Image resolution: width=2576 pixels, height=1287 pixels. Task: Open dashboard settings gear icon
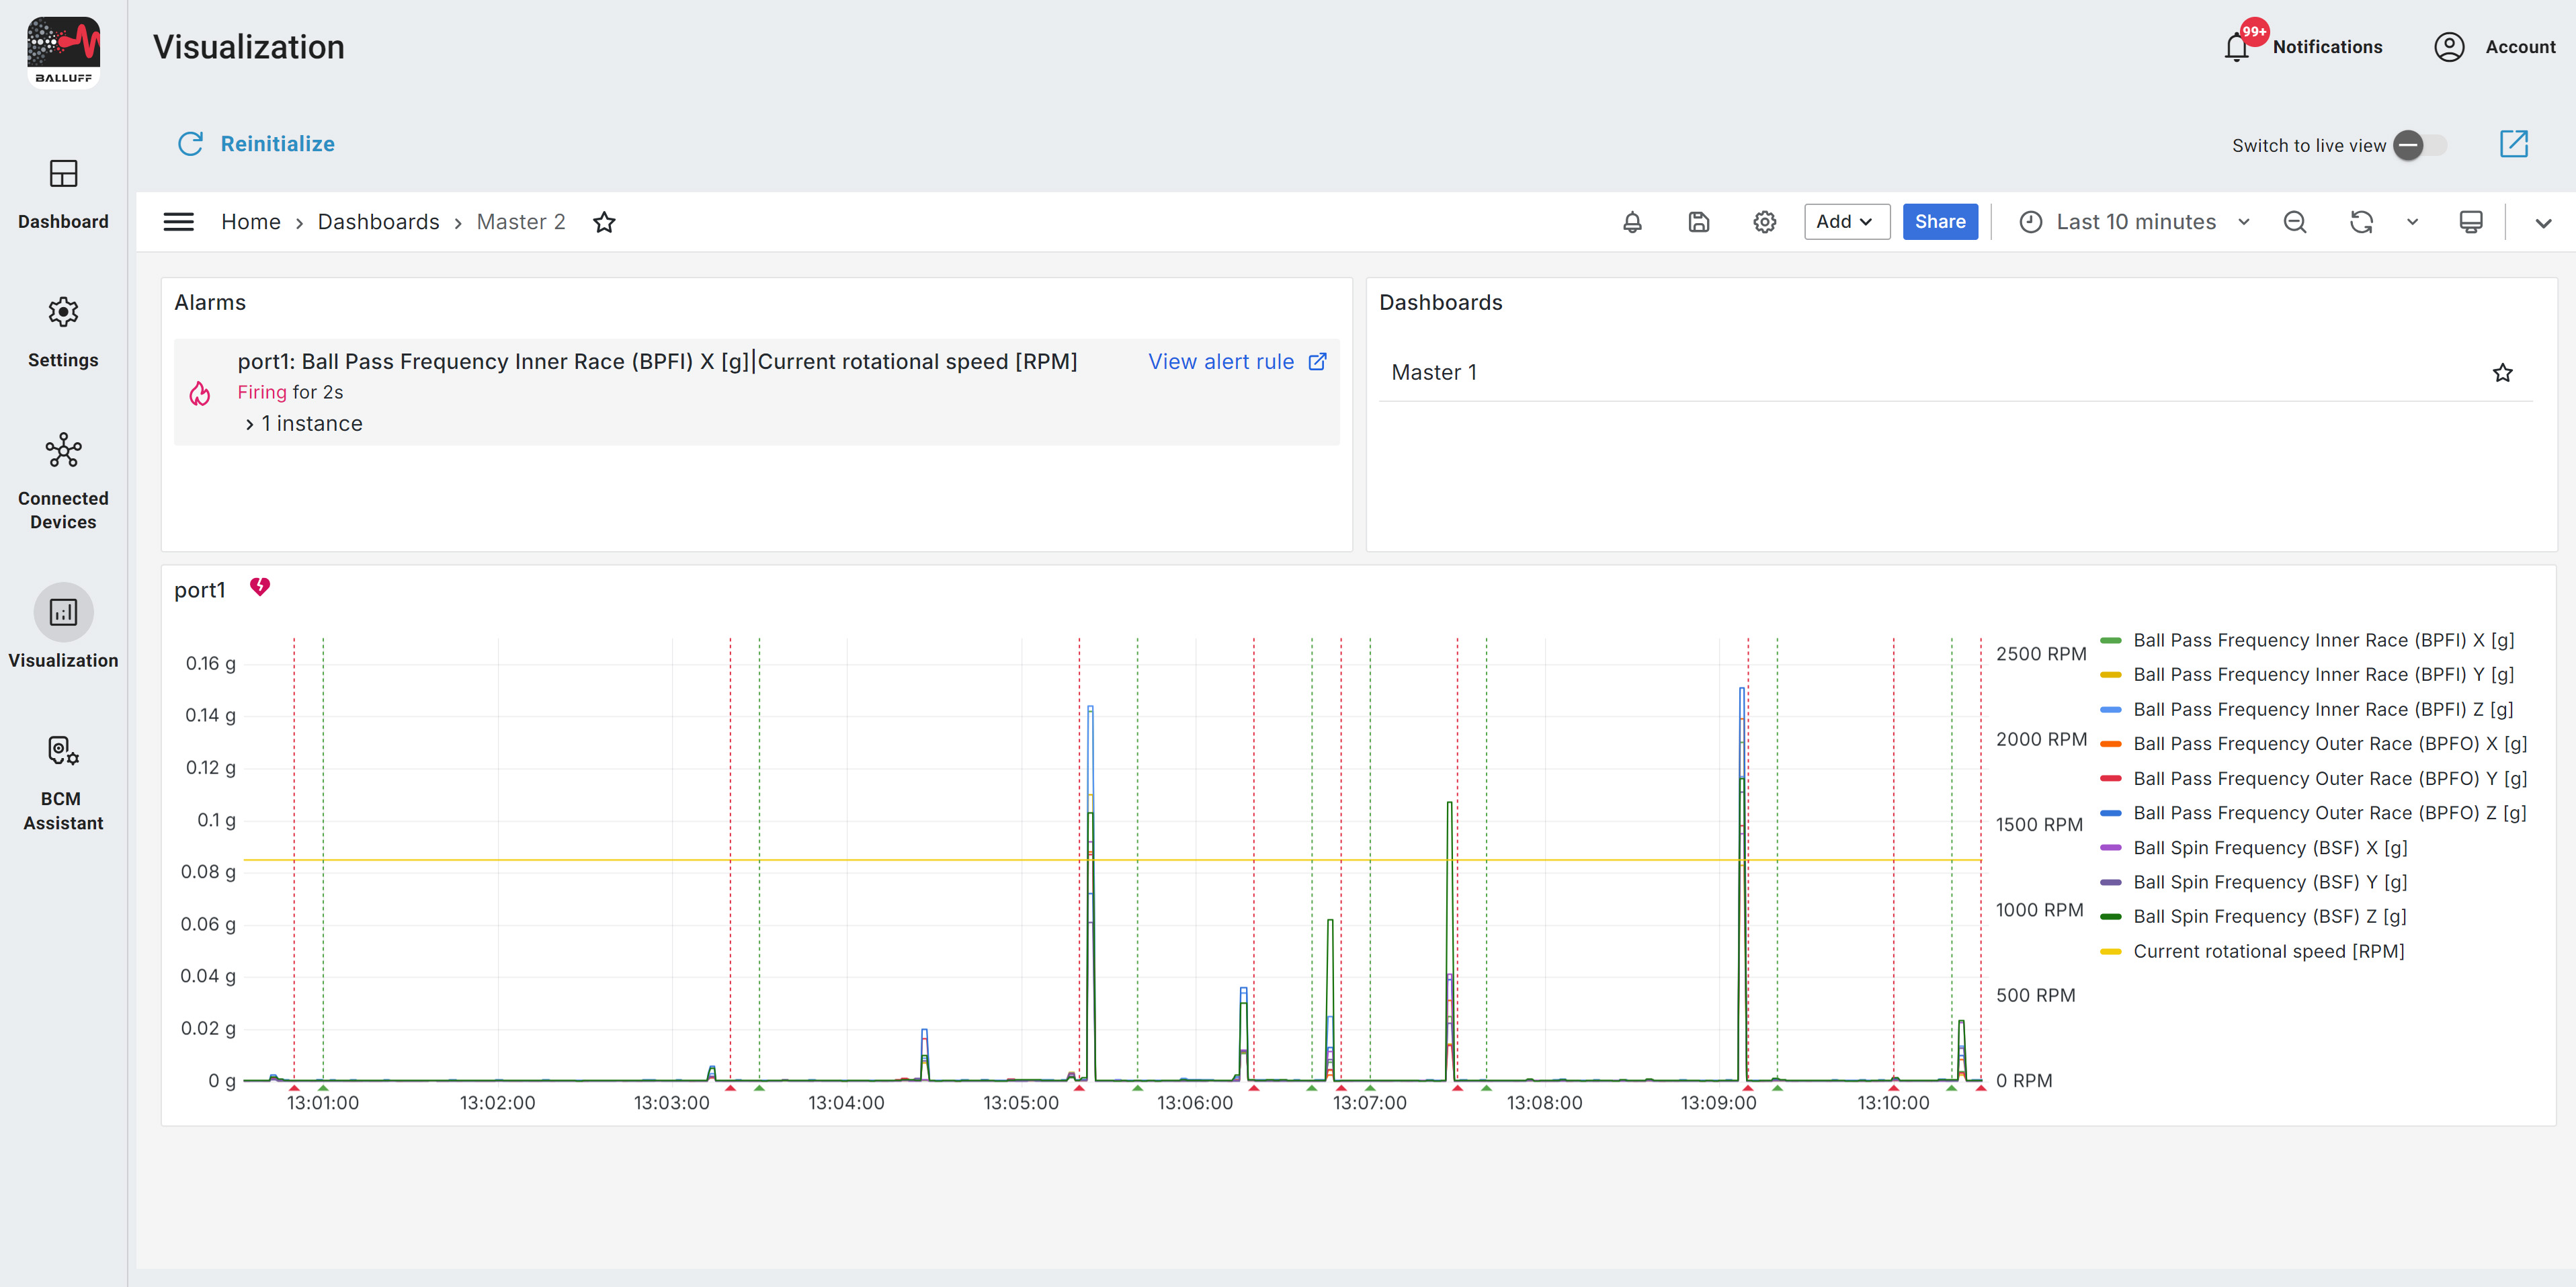[x=1764, y=222]
